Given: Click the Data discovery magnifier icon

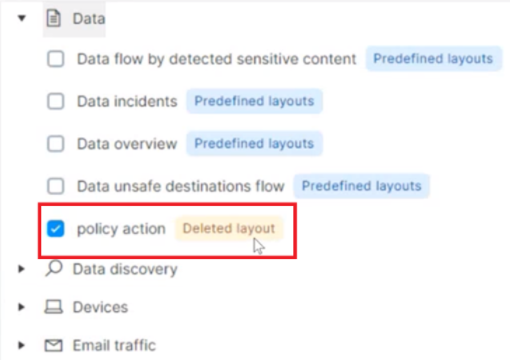Looking at the screenshot, I should pos(54,269).
